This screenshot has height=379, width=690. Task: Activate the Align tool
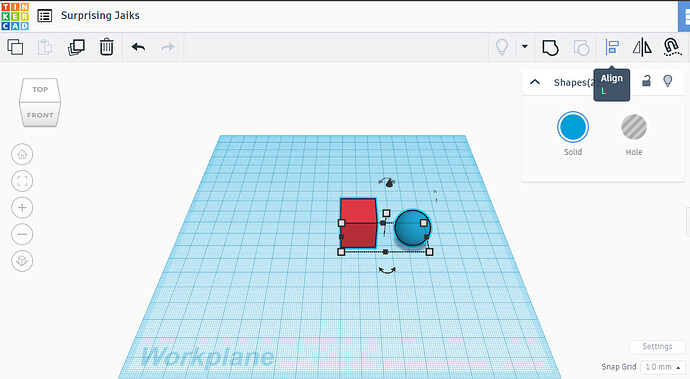[612, 47]
